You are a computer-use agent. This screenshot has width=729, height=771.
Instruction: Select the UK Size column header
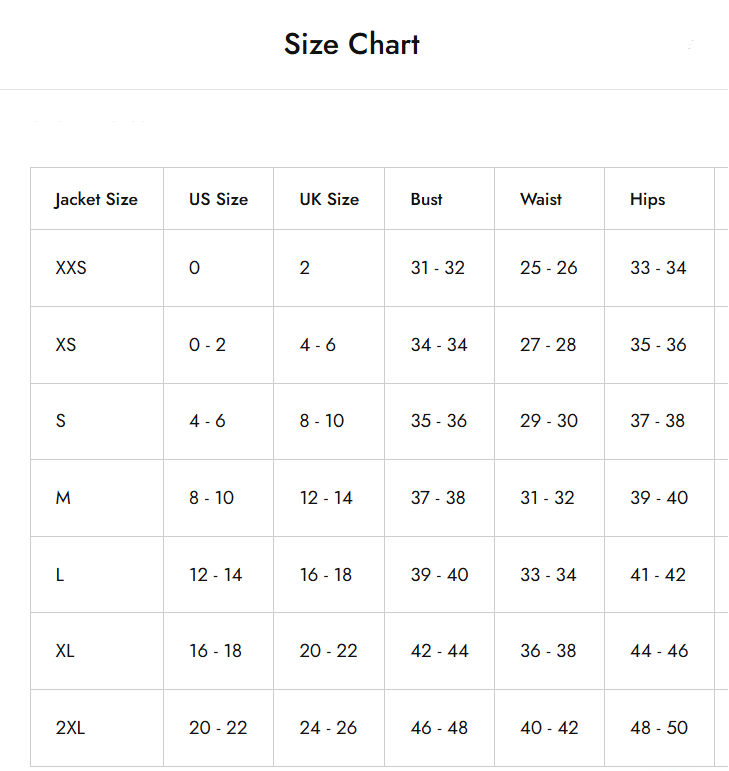coord(329,199)
